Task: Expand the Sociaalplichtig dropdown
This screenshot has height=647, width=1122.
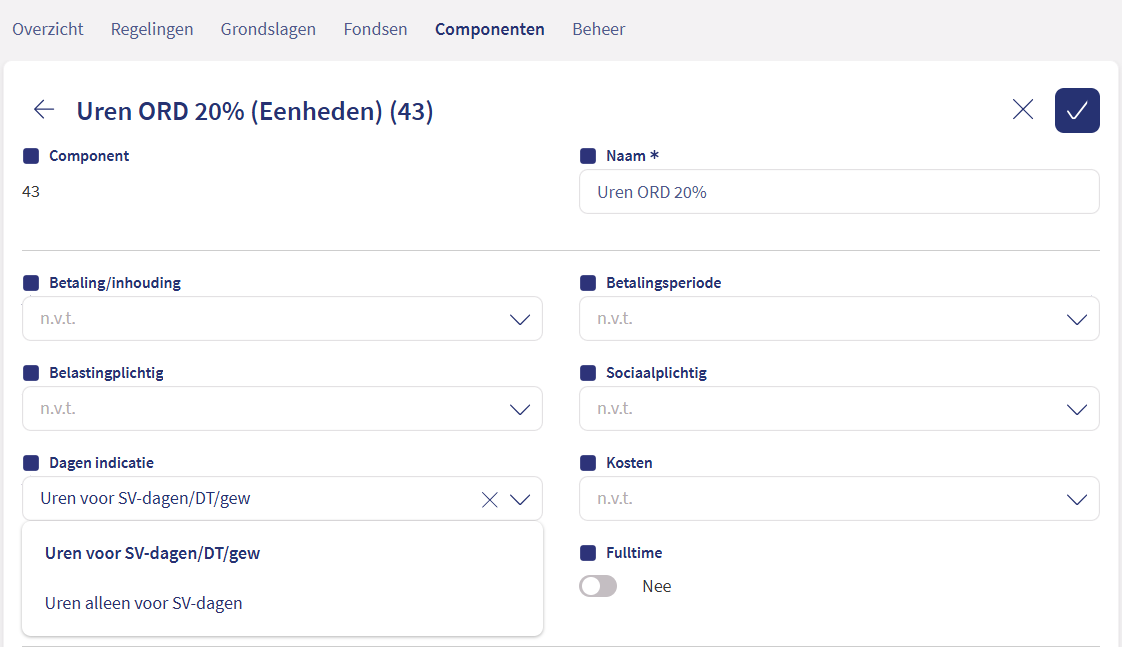Action: coord(839,409)
